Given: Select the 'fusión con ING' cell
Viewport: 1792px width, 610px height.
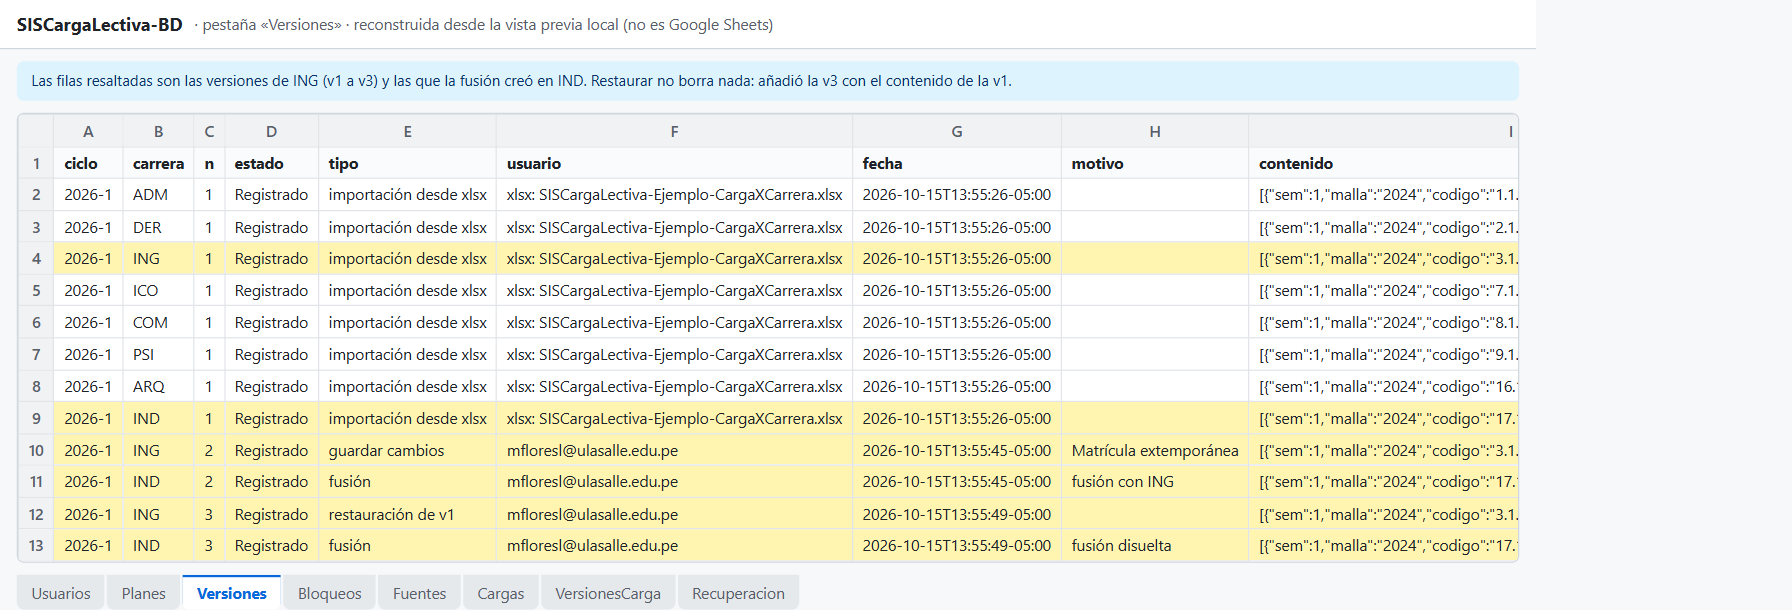Looking at the screenshot, I should (x=1155, y=482).
